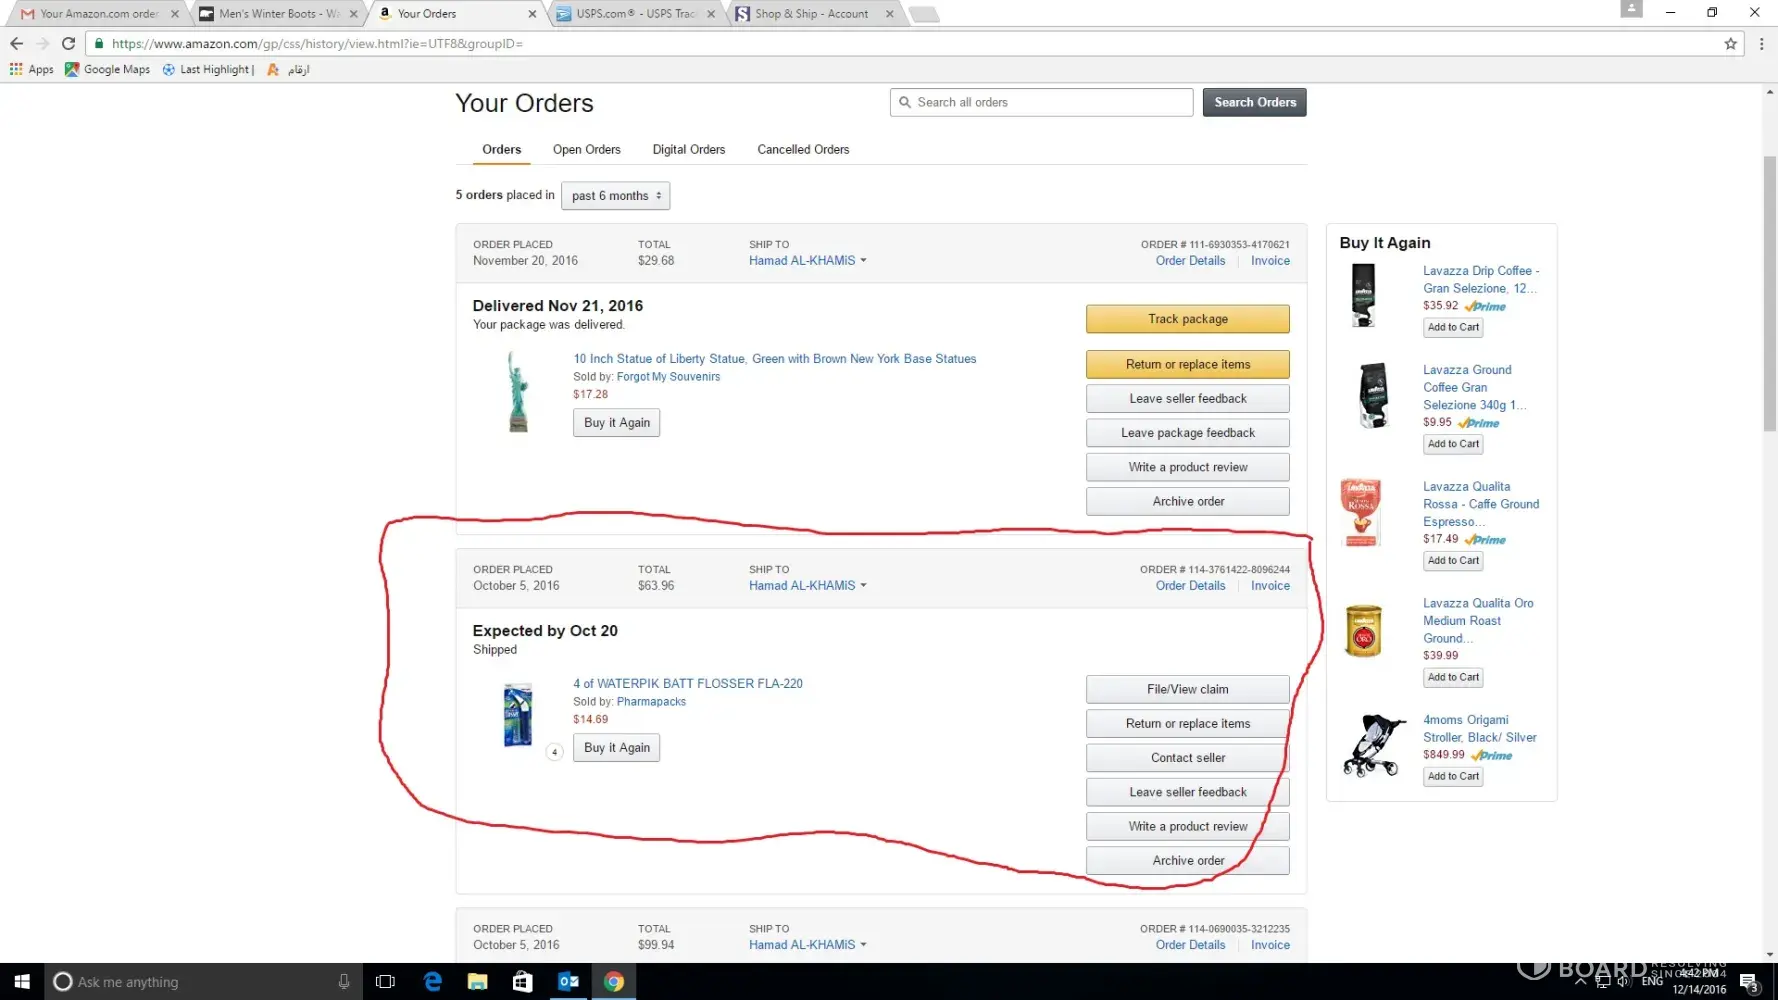The height and width of the screenshot is (1000, 1778).
Task: Switch to the Open Orders tab
Action: coord(586,150)
